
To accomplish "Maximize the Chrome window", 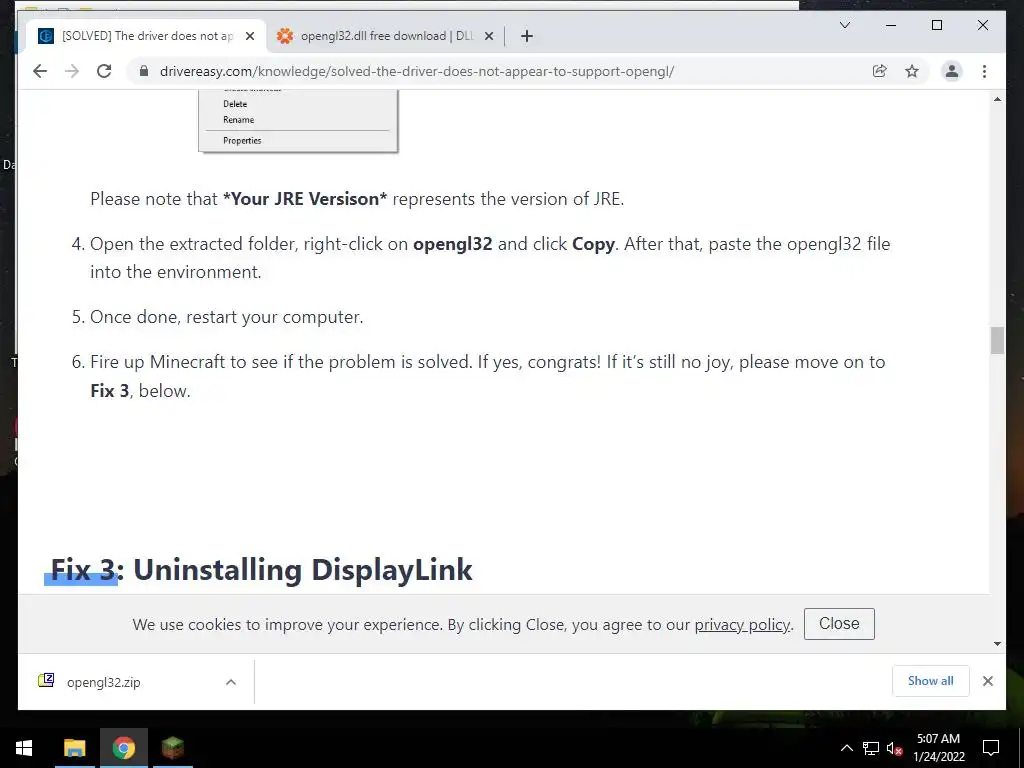I will pos(936,25).
